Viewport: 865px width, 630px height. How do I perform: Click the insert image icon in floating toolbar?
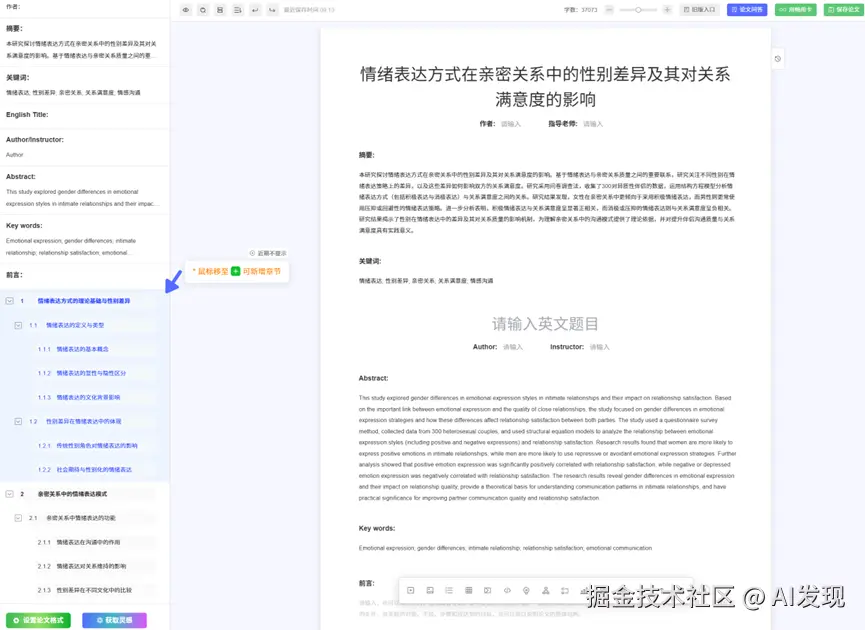click(430, 590)
